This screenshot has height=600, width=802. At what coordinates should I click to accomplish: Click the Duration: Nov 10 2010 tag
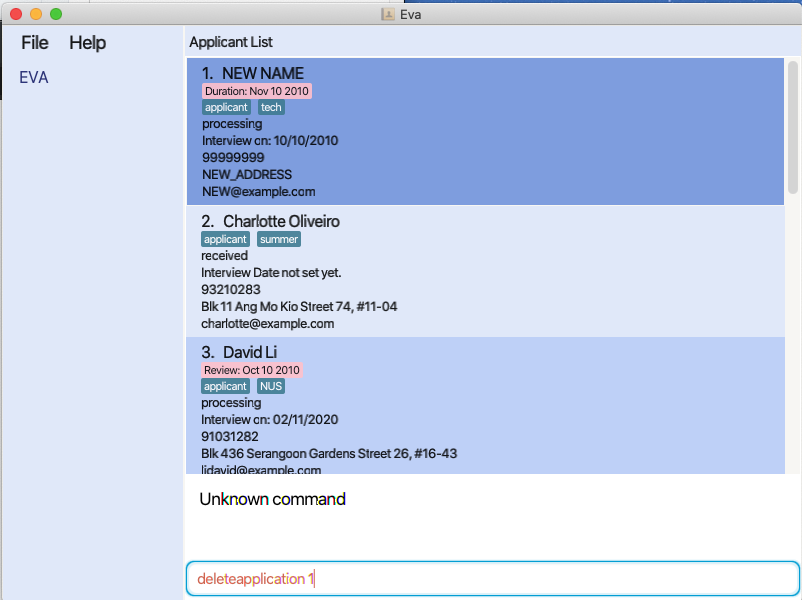click(x=257, y=91)
